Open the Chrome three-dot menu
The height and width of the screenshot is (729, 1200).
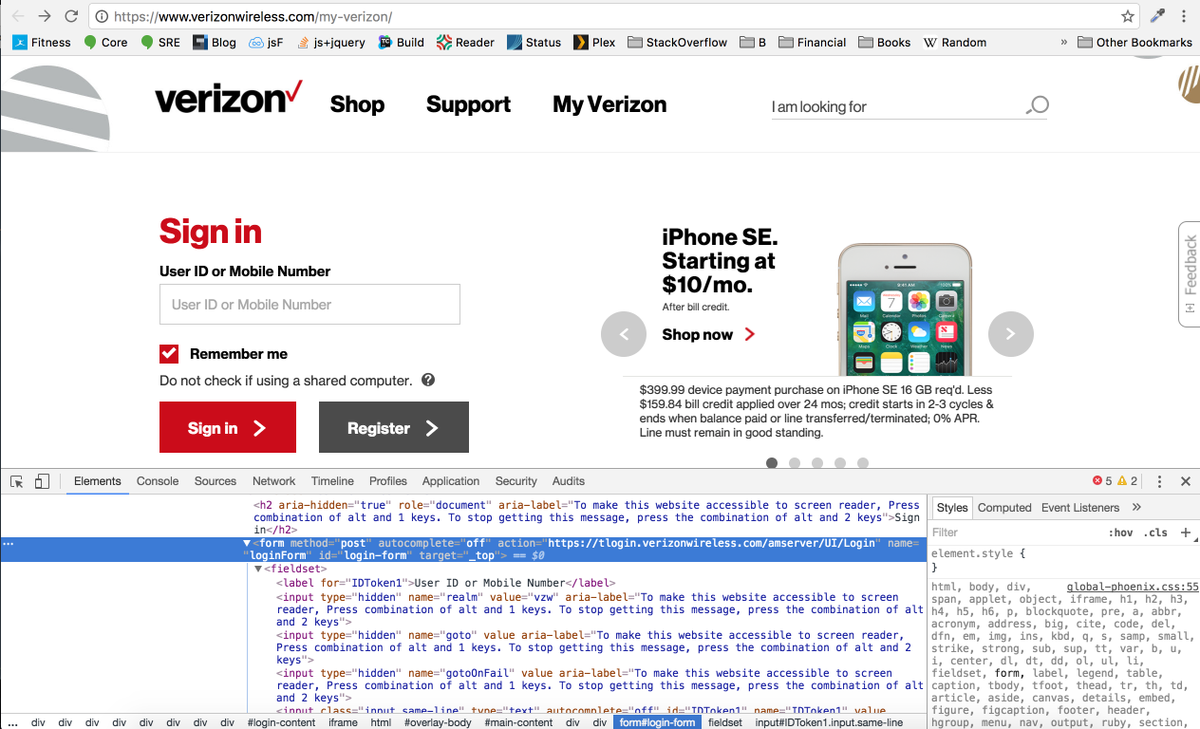click(x=1185, y=17)
